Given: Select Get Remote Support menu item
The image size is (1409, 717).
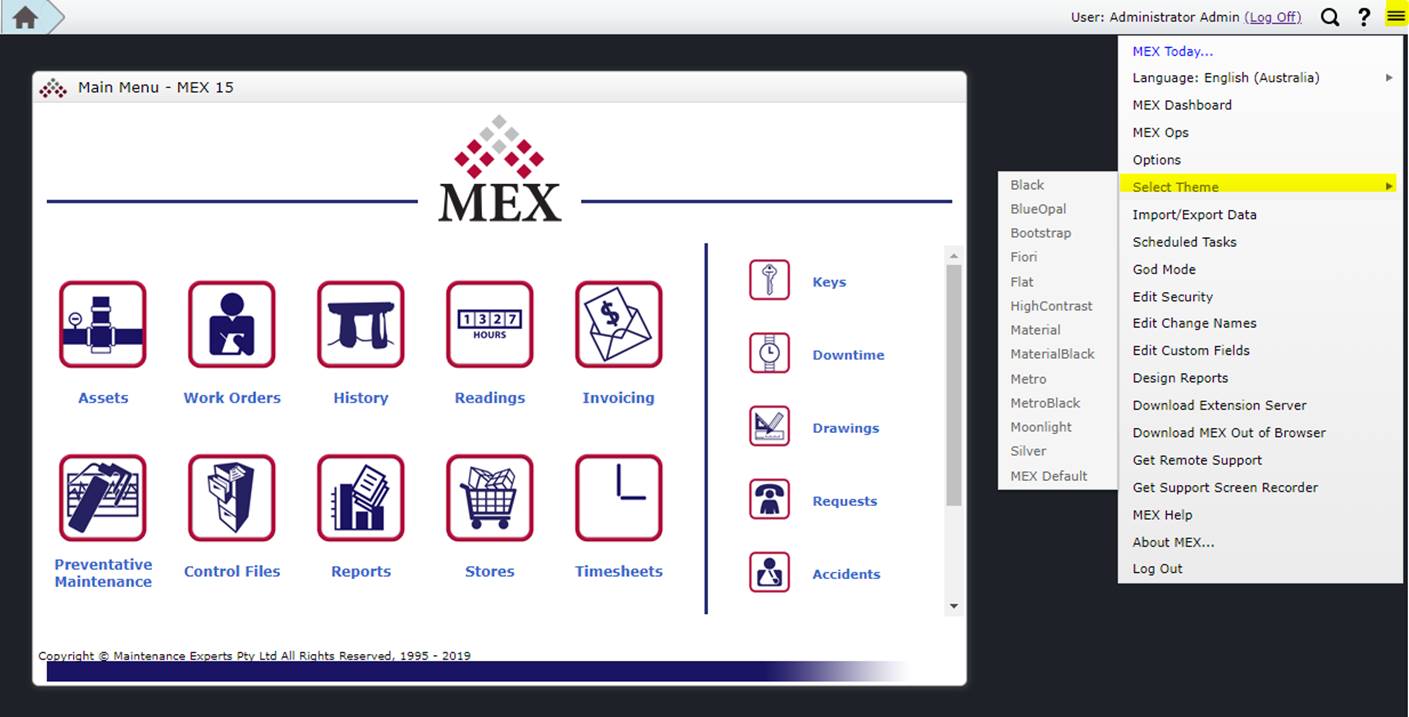Looking at the screenshot, I should (1260, 460).
